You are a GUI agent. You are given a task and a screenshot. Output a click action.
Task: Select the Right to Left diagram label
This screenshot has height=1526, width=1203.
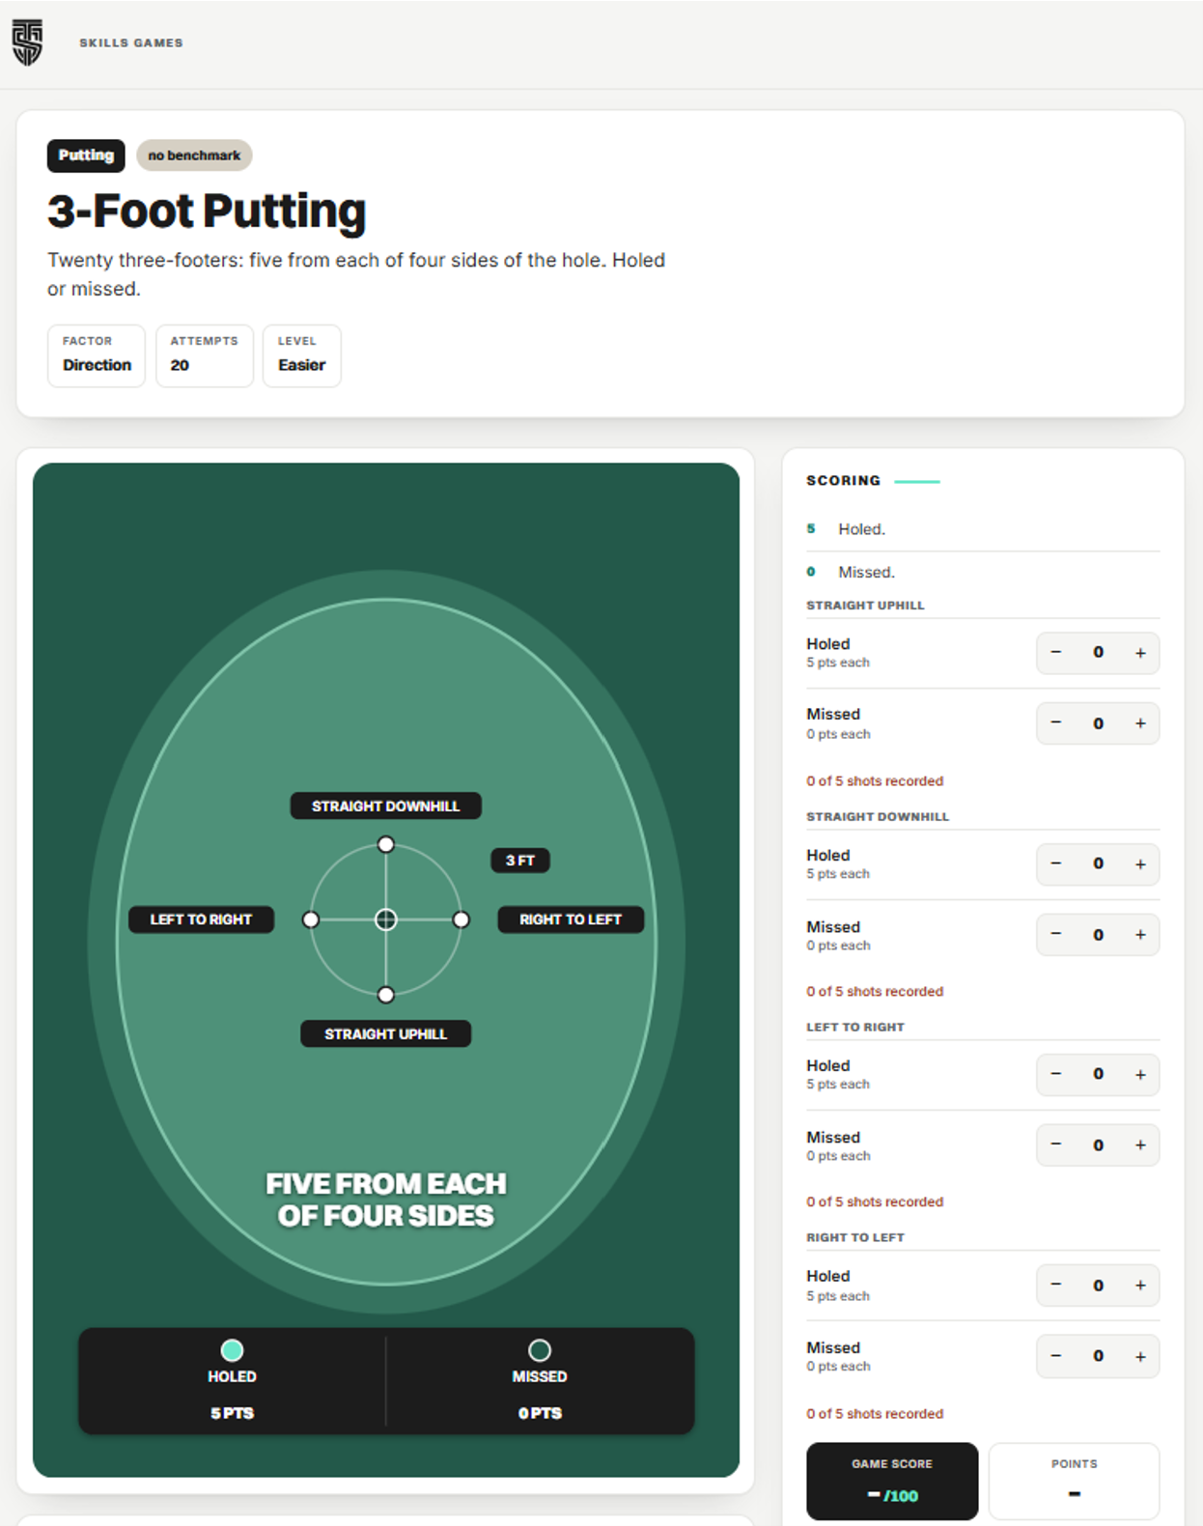click(570, 919)
